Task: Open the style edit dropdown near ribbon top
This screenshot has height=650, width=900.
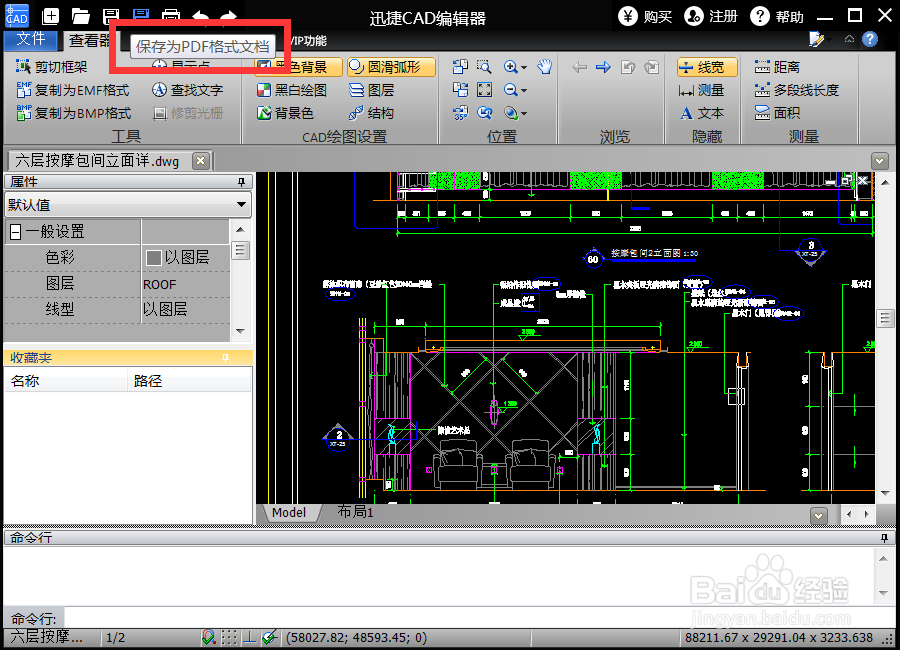Action: click(x=820, y=39)
